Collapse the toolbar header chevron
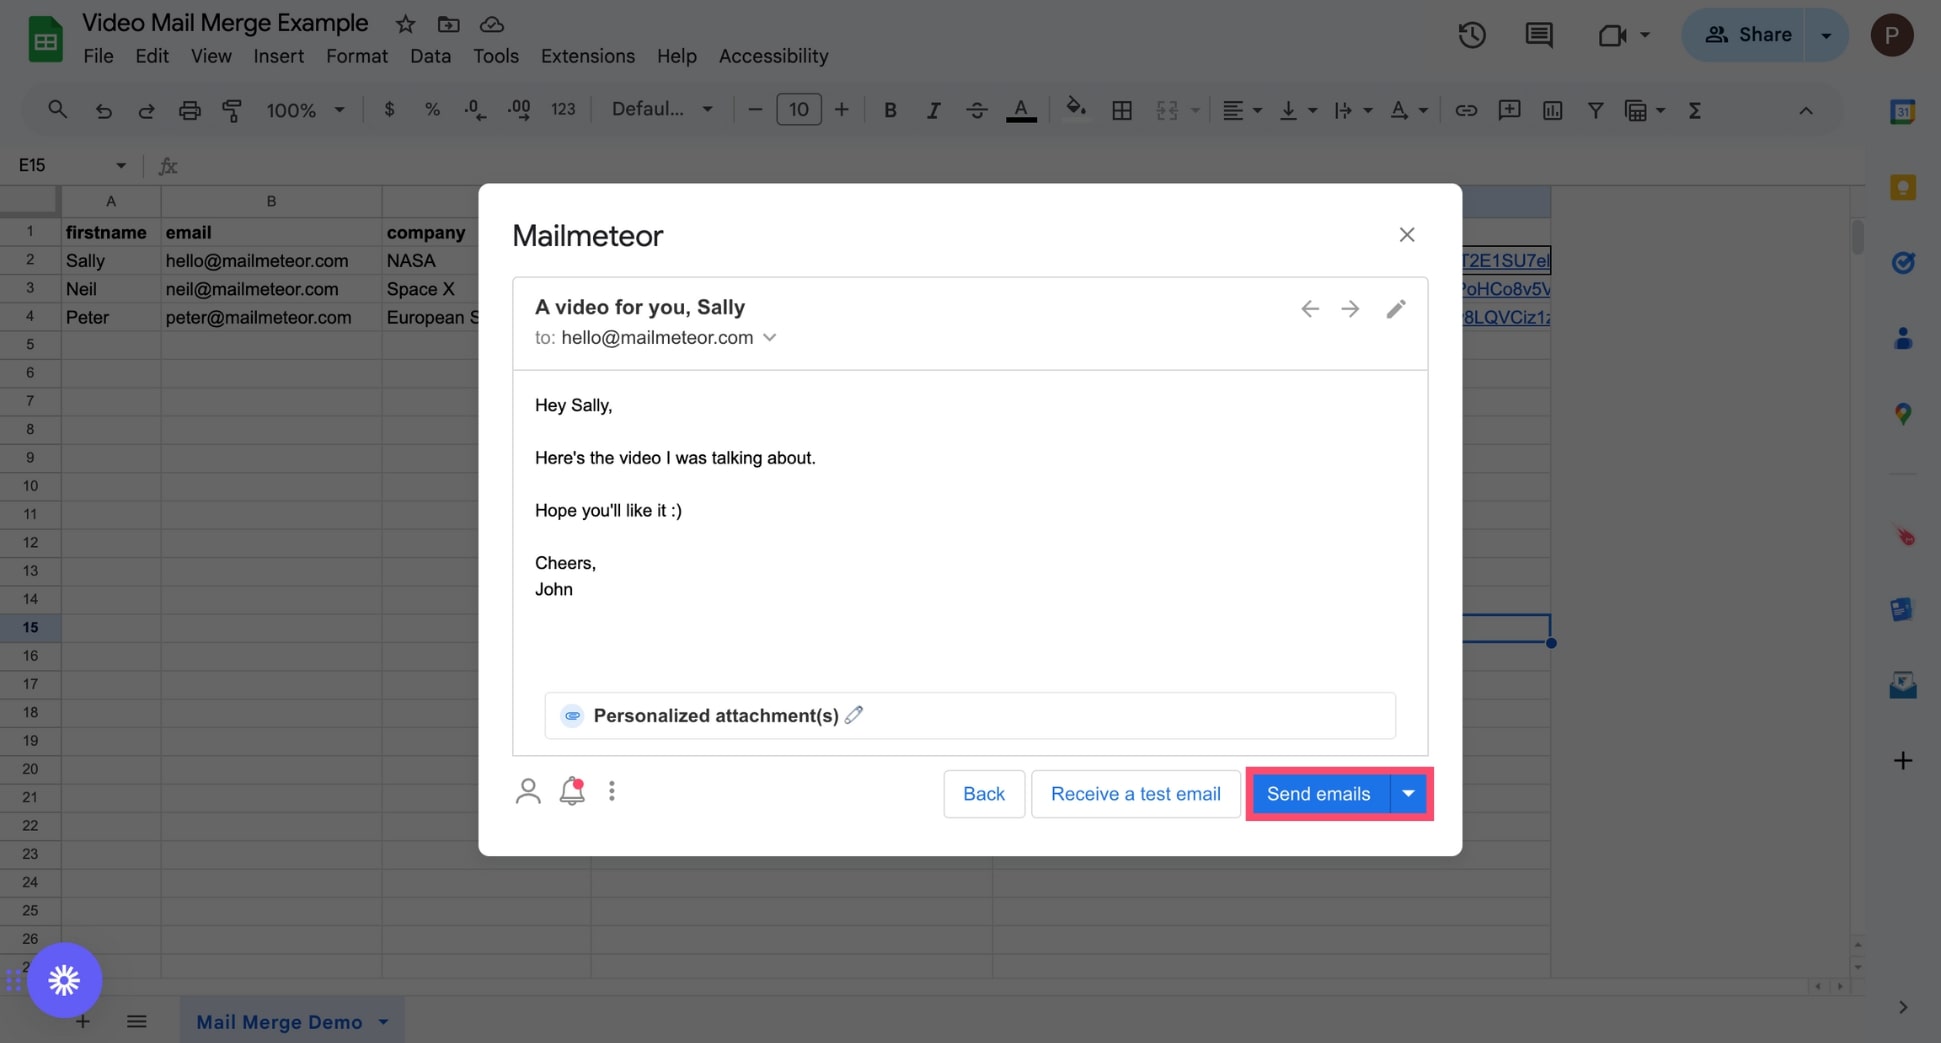Screen dimensions: 1941x1043 click(x=1805, y=110)
